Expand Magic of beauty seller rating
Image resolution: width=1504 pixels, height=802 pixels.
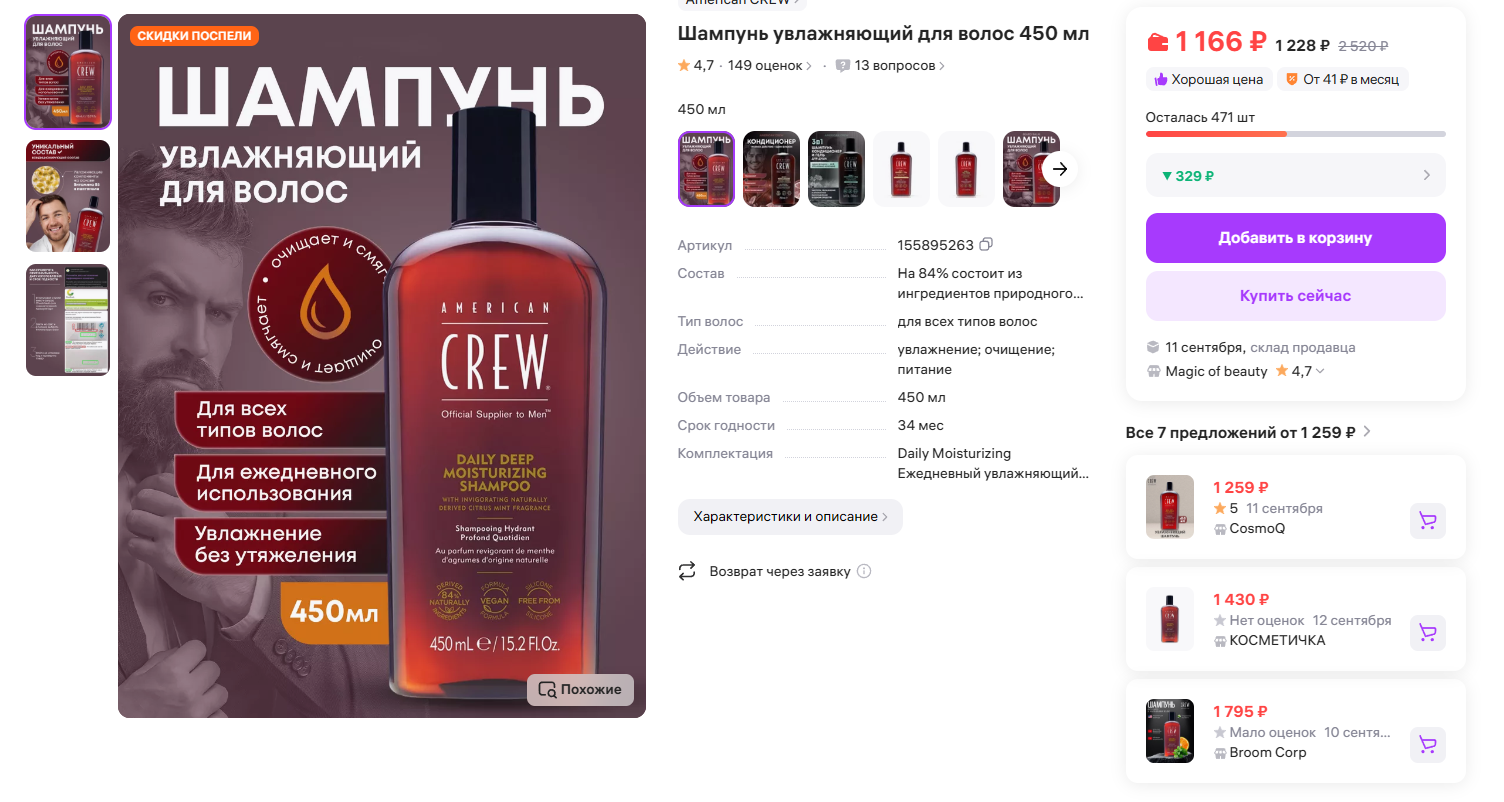tap(1320, 371)
